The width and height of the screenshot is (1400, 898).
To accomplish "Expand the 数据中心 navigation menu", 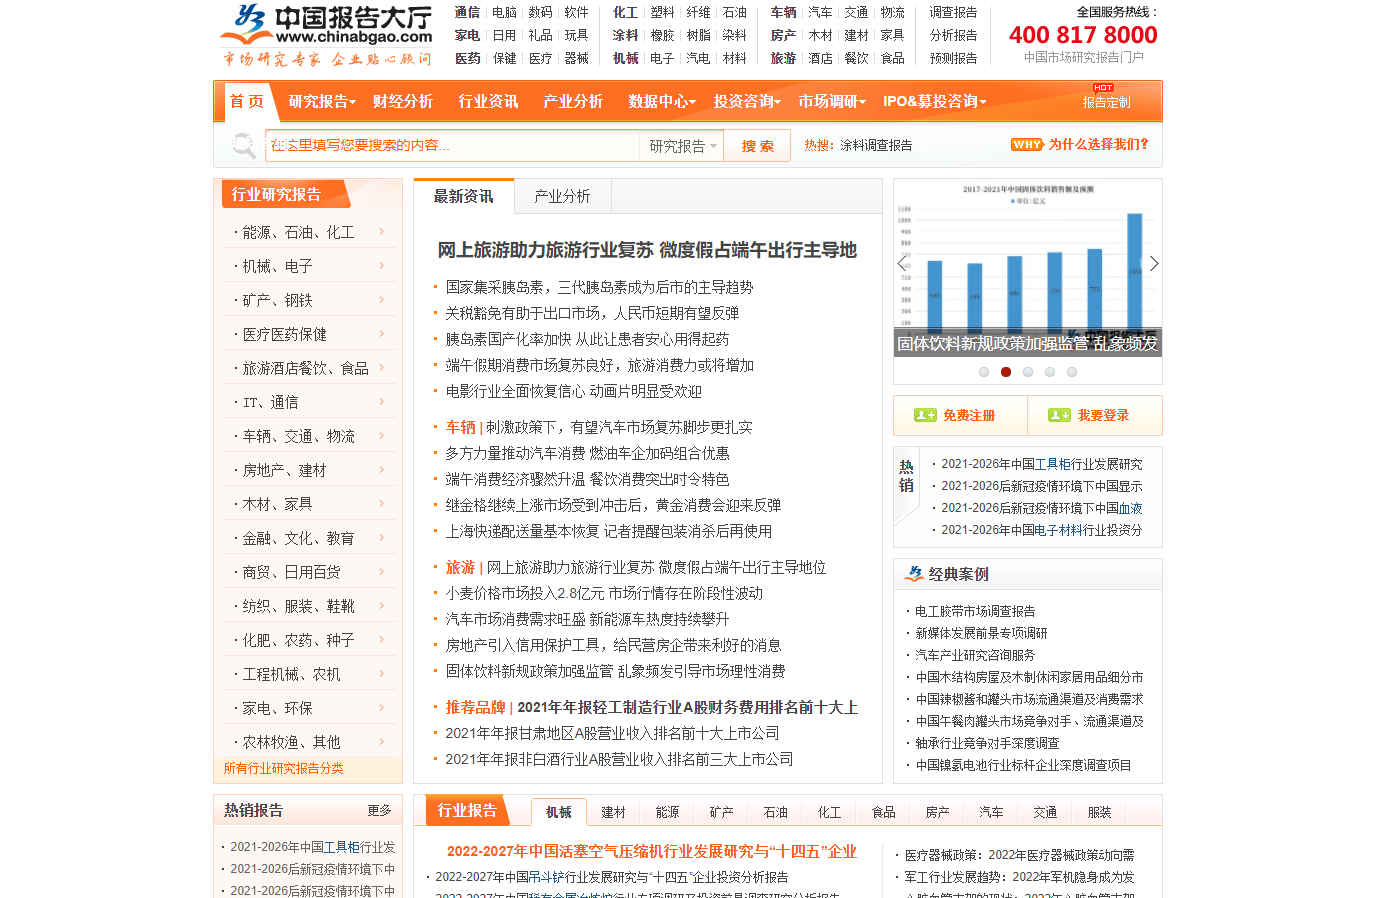I will click(661, 101).
